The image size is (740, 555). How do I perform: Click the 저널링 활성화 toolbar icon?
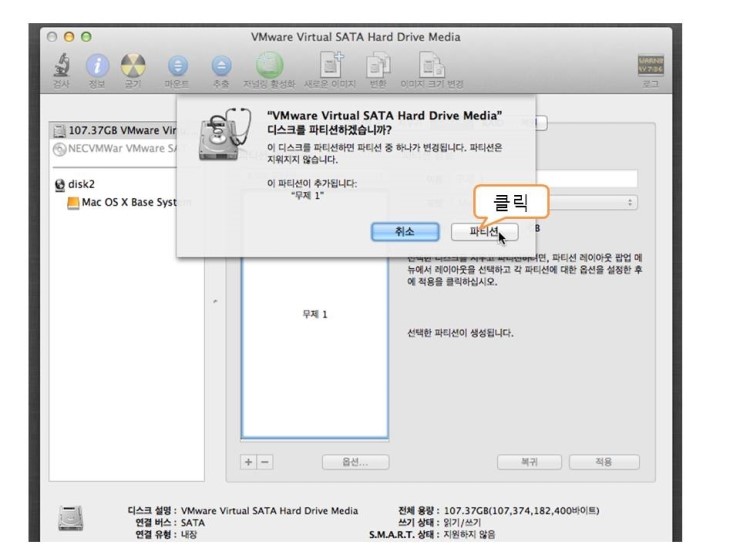tap(269, 66)
